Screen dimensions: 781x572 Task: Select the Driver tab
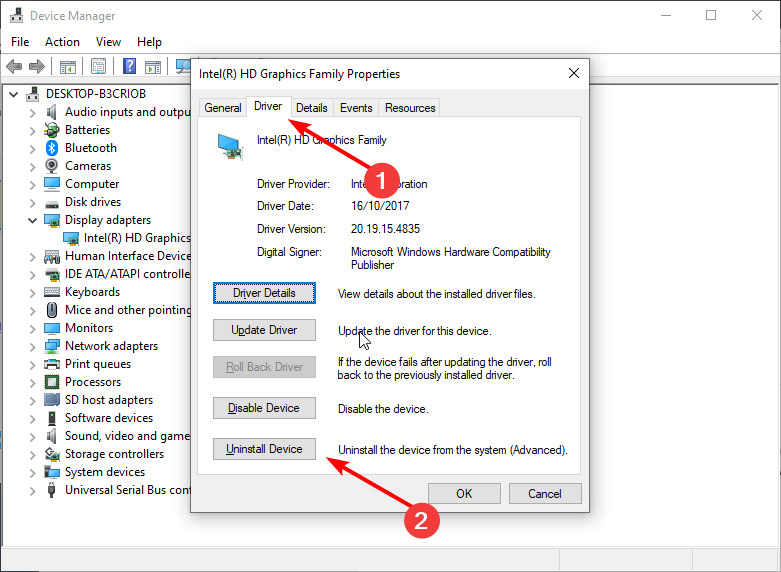268,106
